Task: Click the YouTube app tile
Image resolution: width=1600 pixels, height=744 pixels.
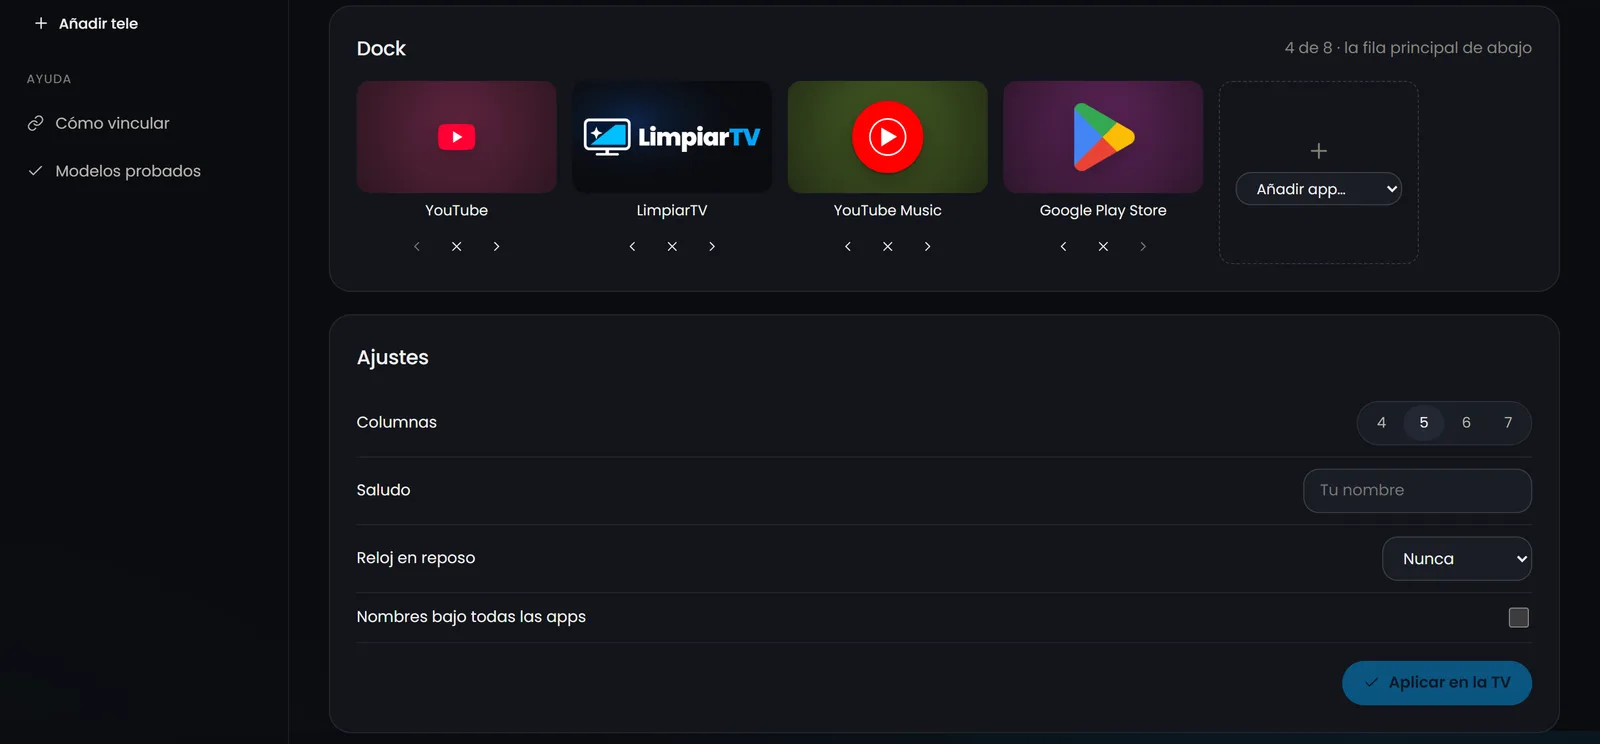Action: 457,137
